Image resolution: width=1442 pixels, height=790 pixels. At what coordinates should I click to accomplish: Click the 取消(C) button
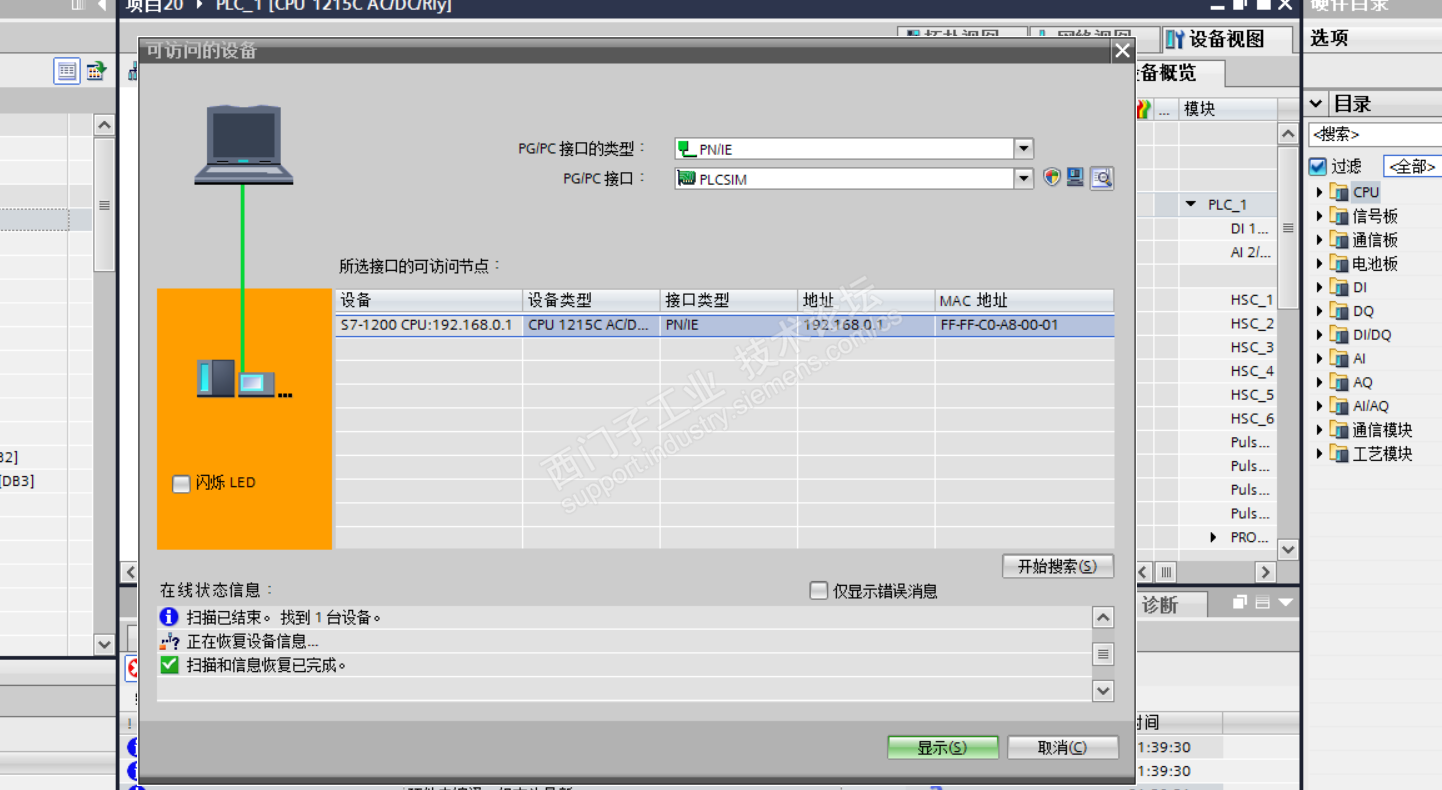[1062, 747]
